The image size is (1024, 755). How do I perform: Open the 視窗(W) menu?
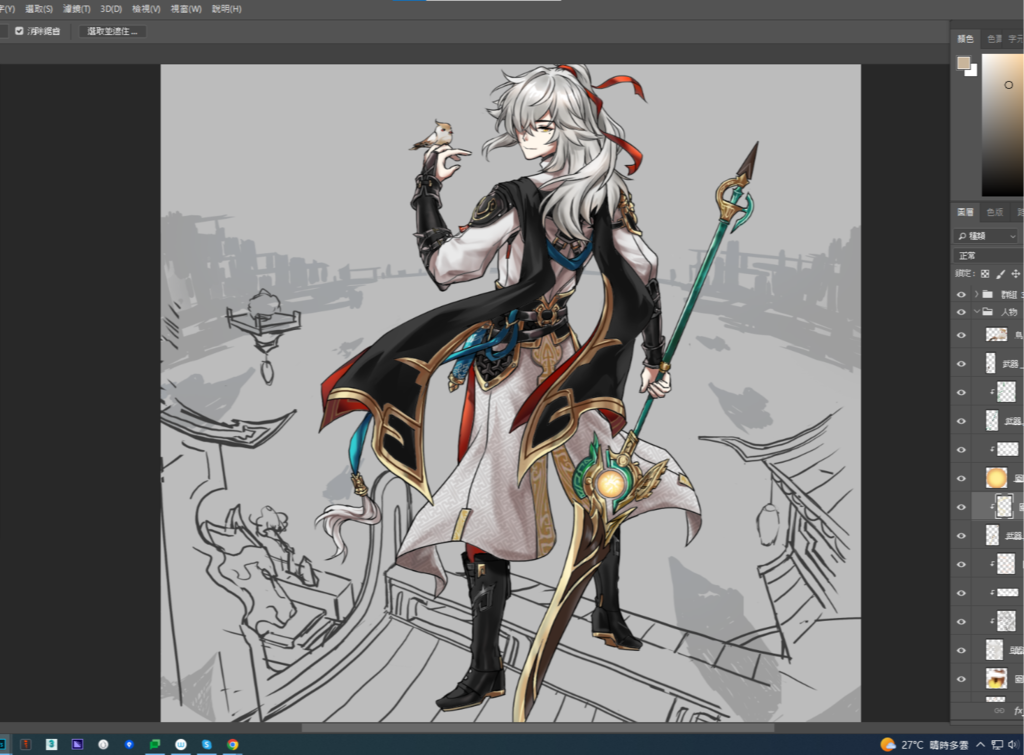pyautogui.click(x=186, y=9)
